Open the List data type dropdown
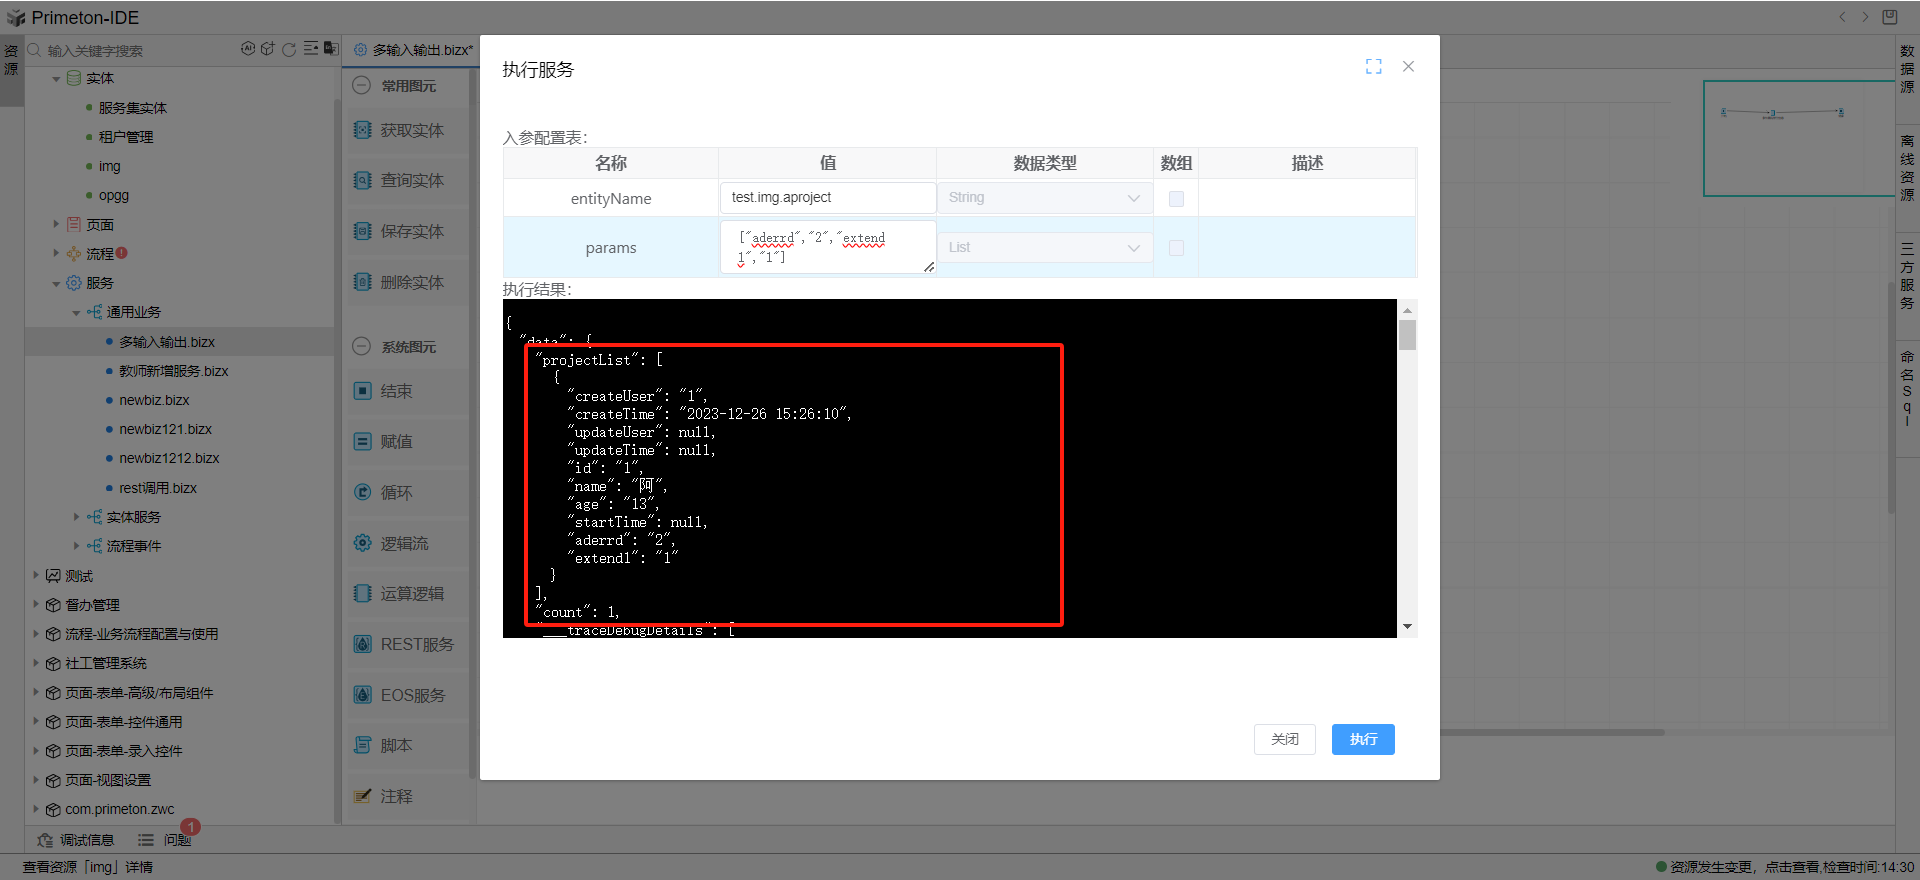 (1044, 248)
